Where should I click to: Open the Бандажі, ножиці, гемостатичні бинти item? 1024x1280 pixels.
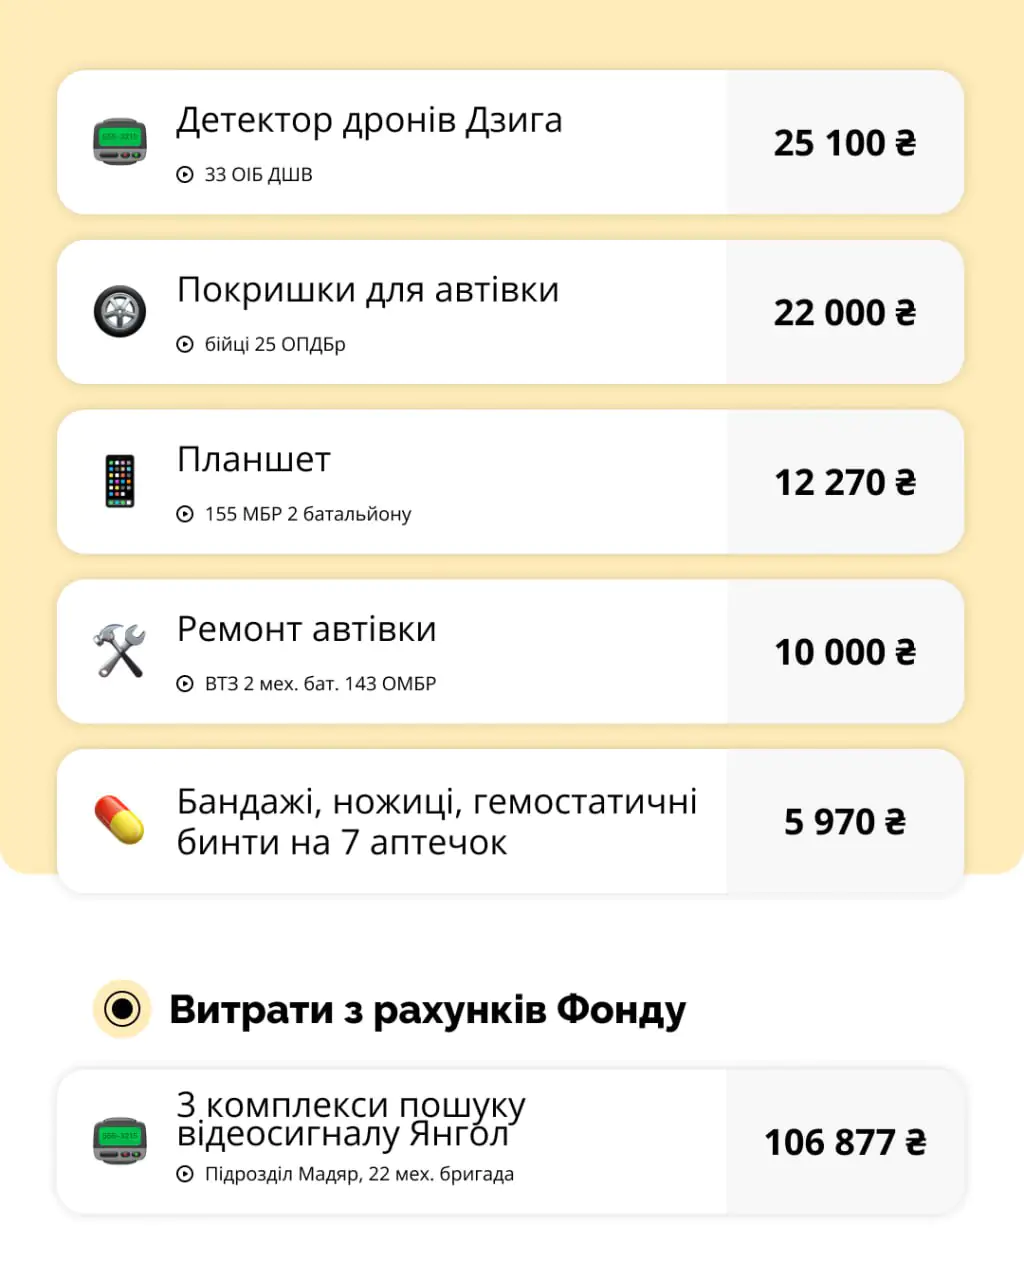(x=437, y=822)
